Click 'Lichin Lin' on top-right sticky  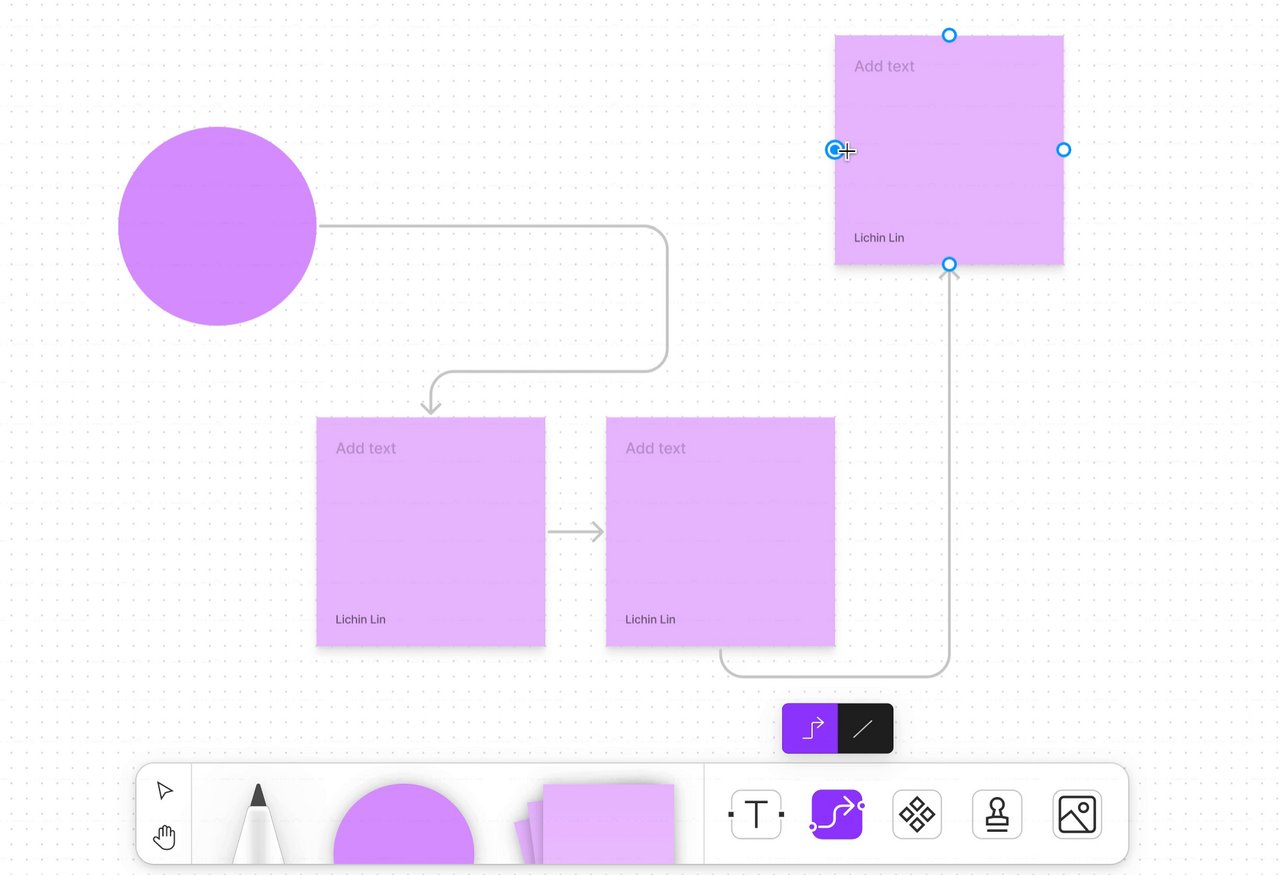tap(879, 238)
